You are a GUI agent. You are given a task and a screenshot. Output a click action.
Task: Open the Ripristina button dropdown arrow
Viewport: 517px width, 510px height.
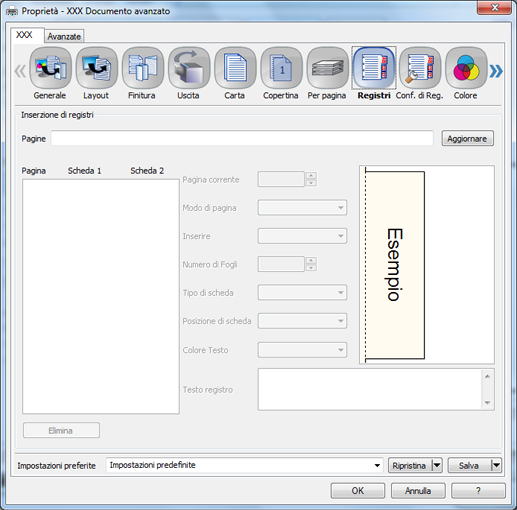[437, 465]
